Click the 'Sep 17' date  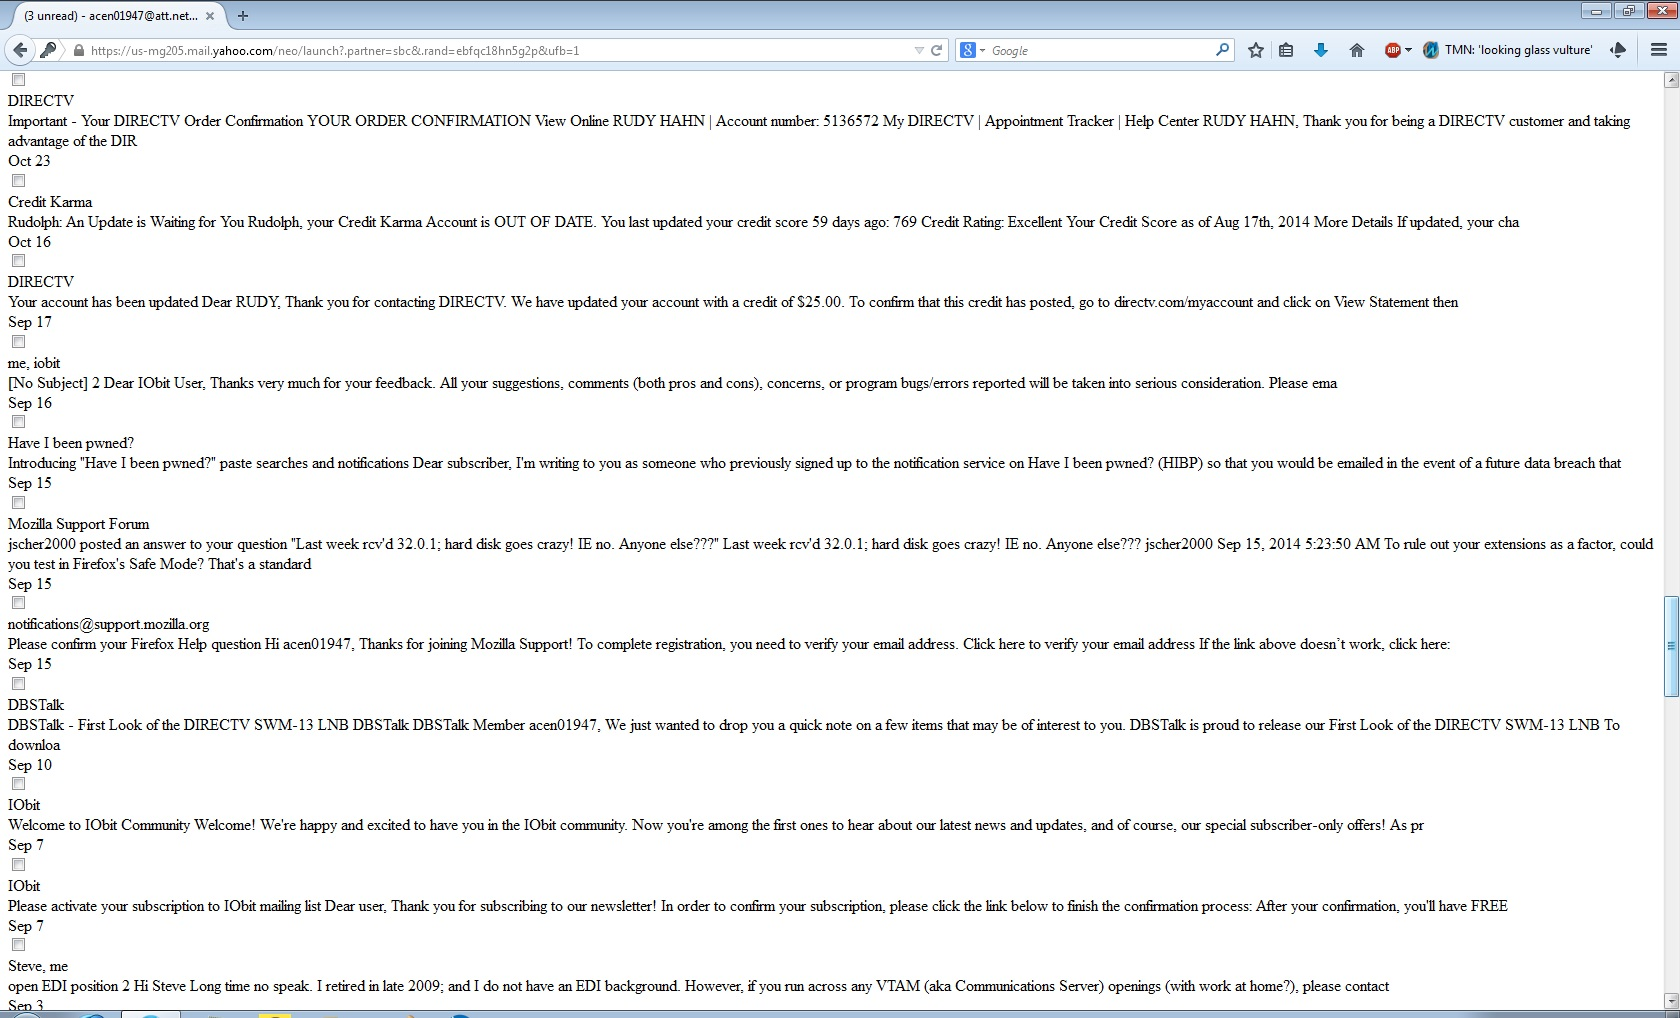coord(30,322)
